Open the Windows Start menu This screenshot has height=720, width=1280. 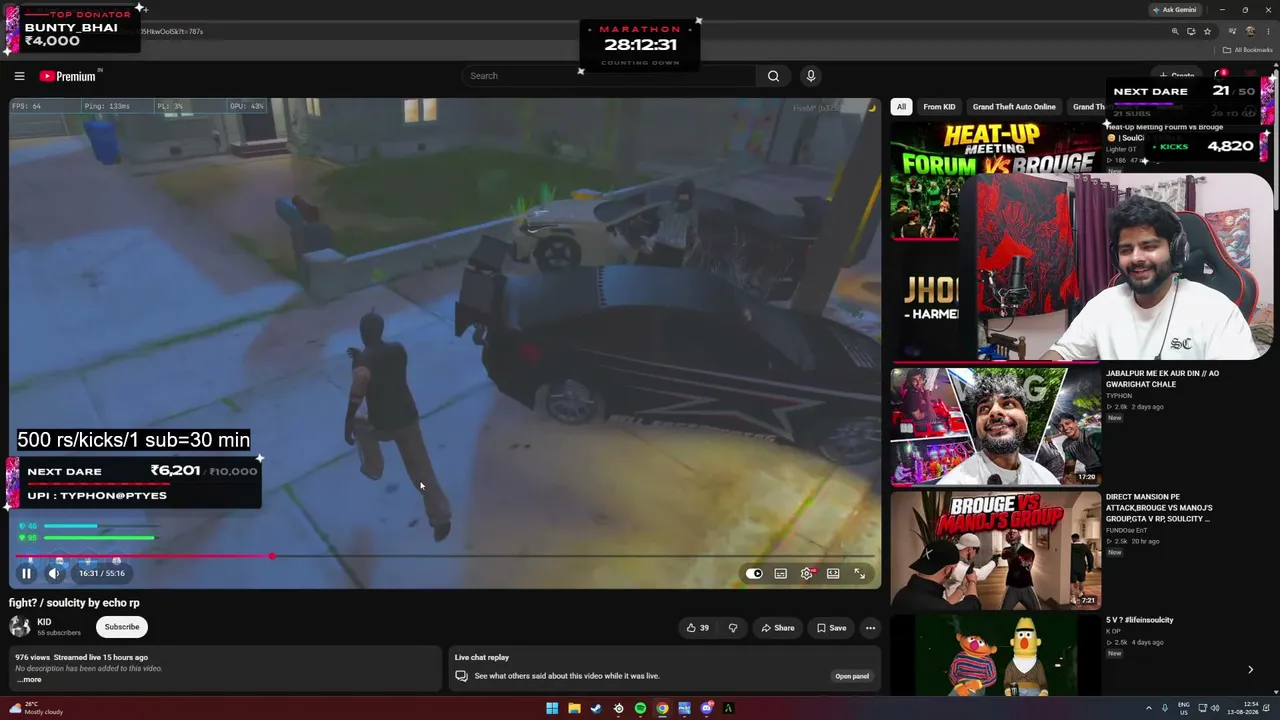pyautogui.click(x=552, y=709)
